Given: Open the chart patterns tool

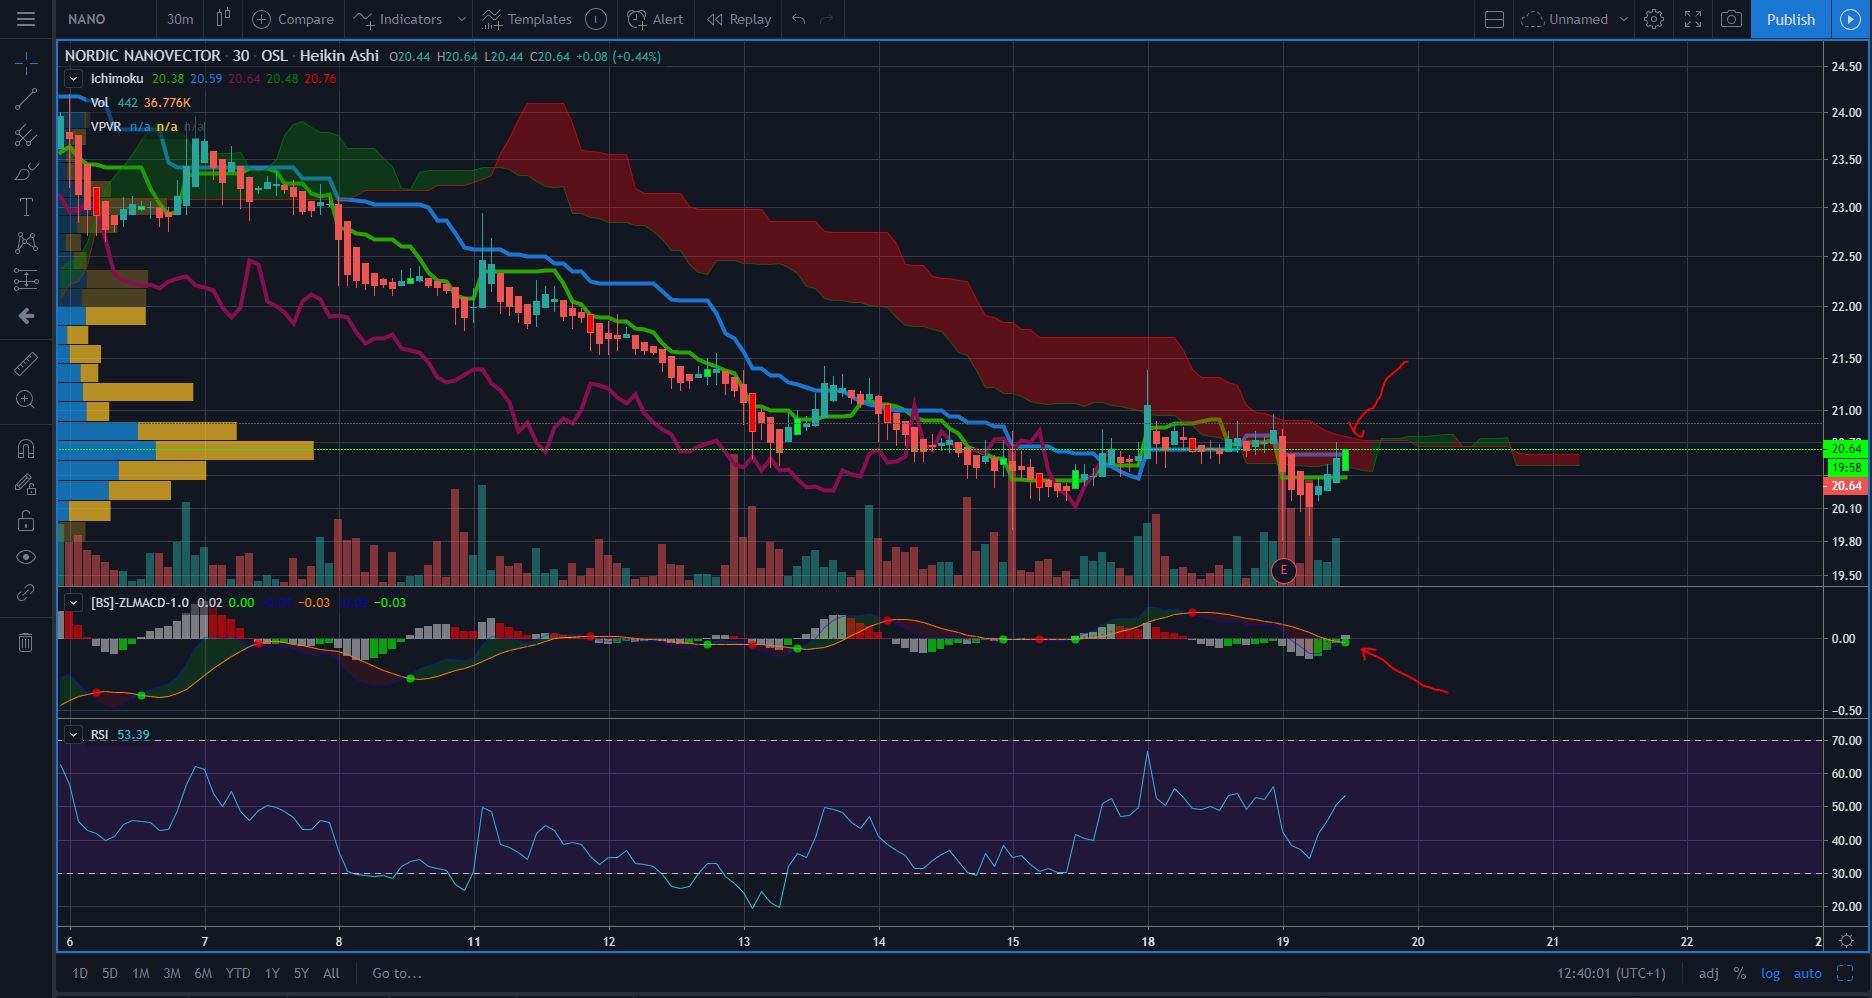Looking at the screenshot, I should coord(26,243).
